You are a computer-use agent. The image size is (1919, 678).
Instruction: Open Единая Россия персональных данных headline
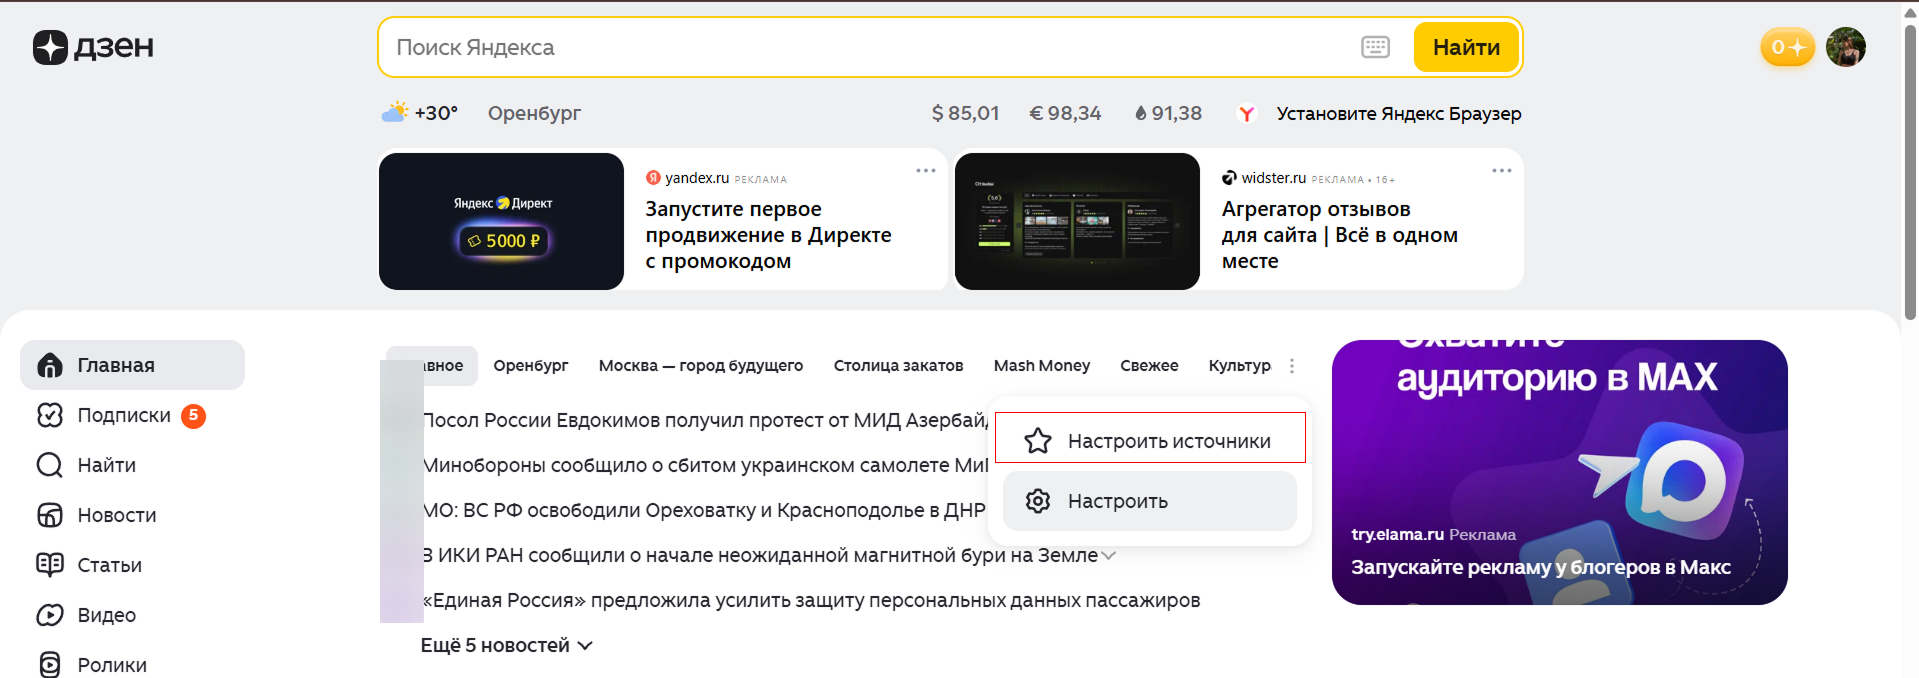point(811,600)
